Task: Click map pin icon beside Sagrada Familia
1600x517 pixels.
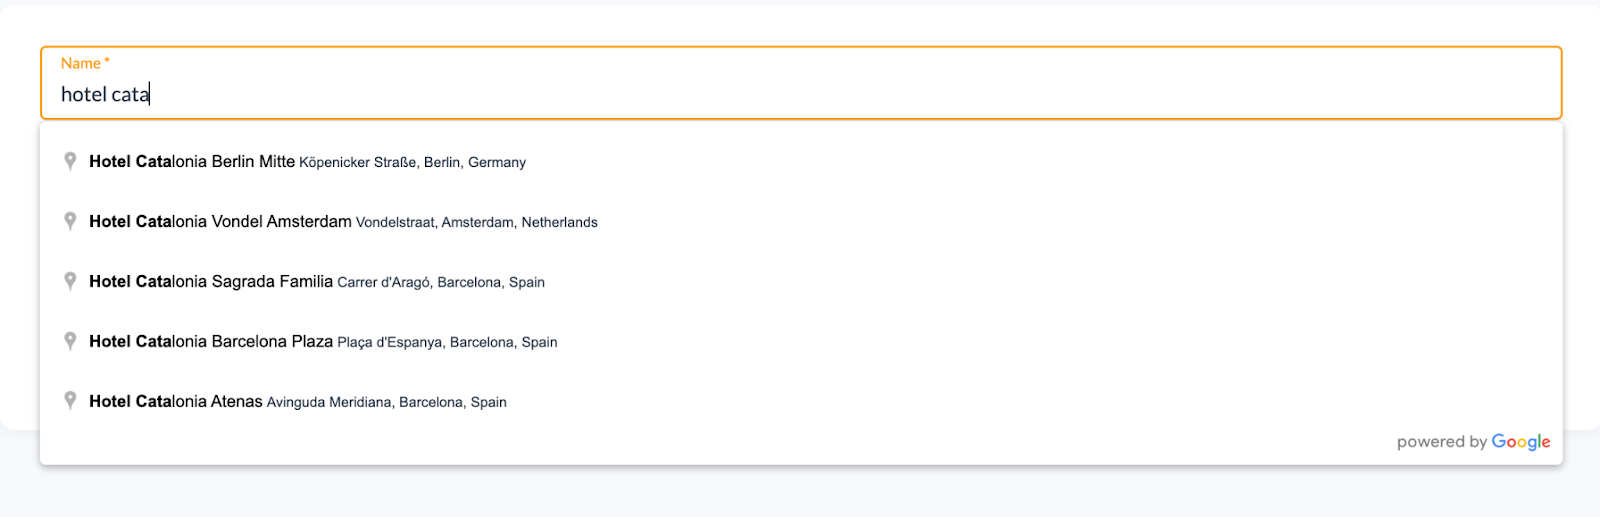Action: coord(70,281)
